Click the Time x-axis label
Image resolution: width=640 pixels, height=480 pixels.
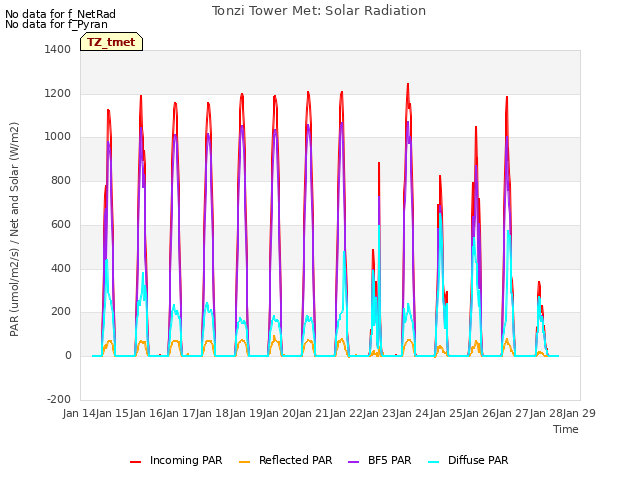pyautogui.click(x=565, y=429)
